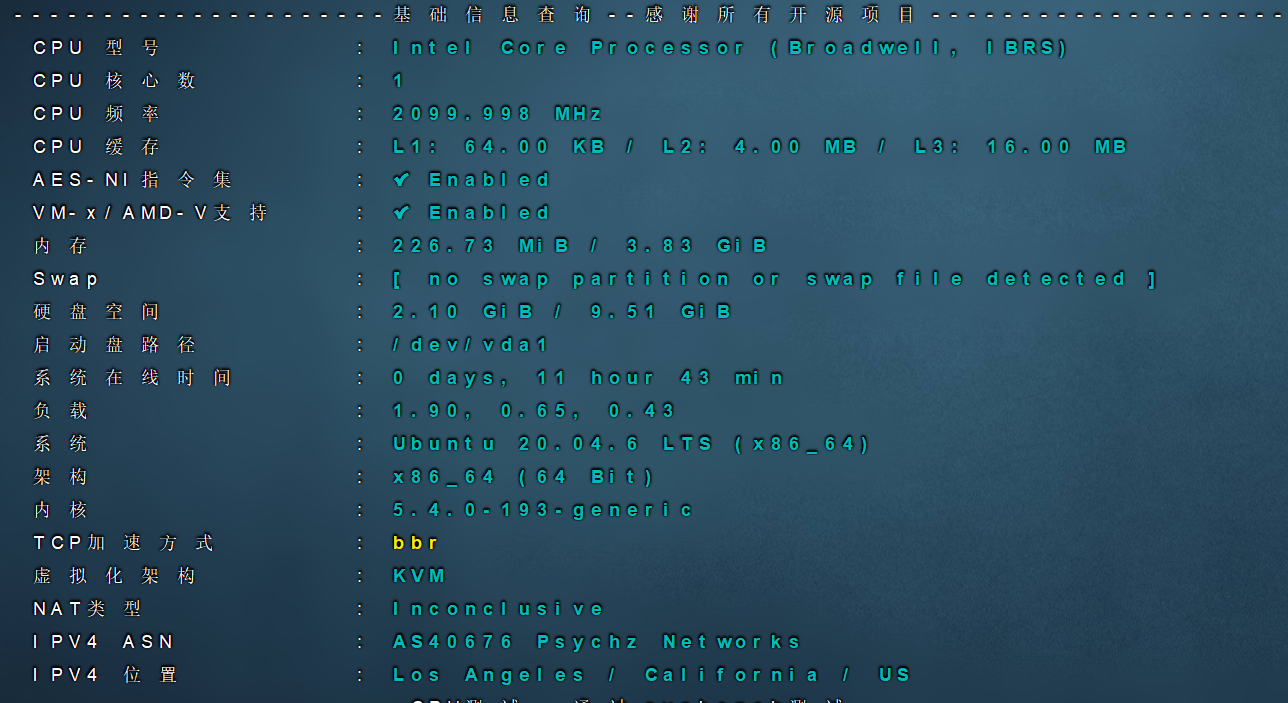Click the 2099.998 MHz frequency value

[497, 114]
